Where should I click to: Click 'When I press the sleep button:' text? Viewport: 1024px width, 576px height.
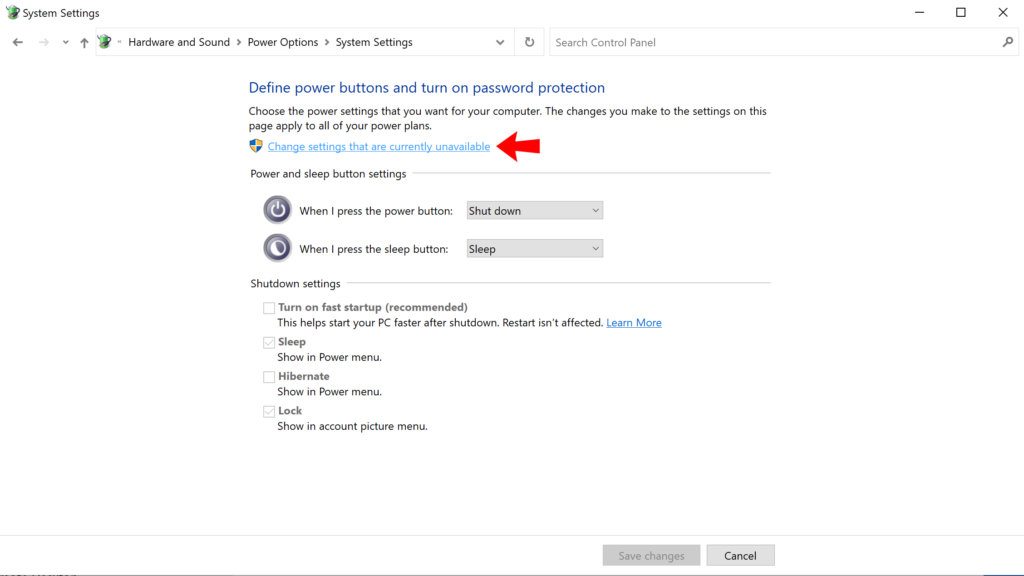[x=374, y=249]
